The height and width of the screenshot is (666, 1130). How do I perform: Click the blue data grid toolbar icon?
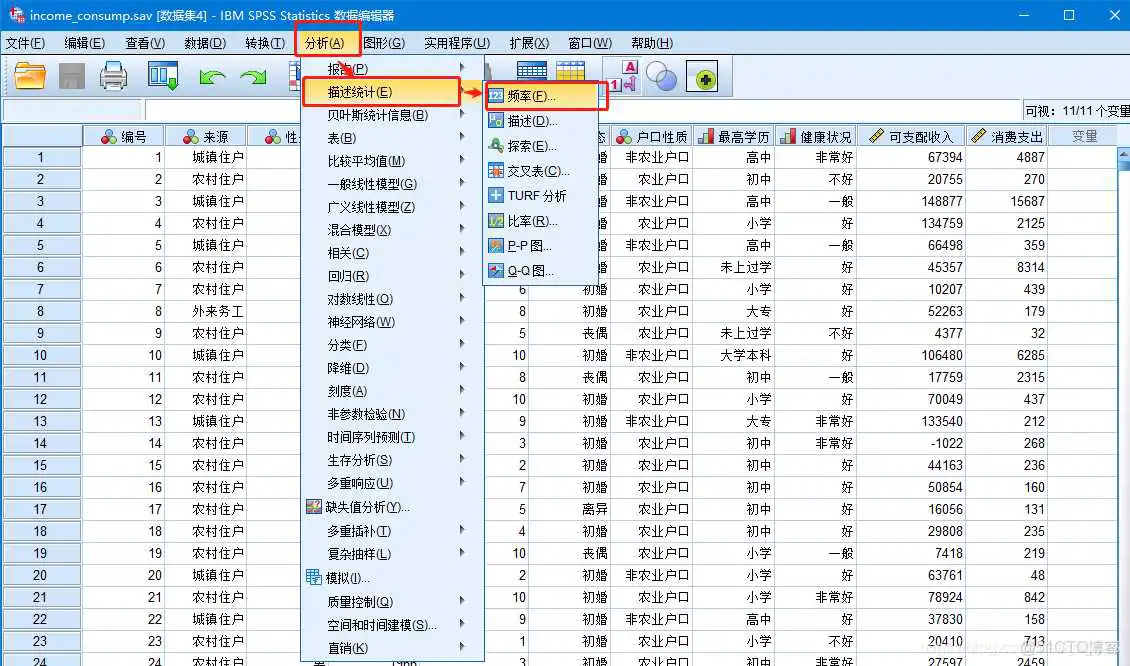point(532,70)
